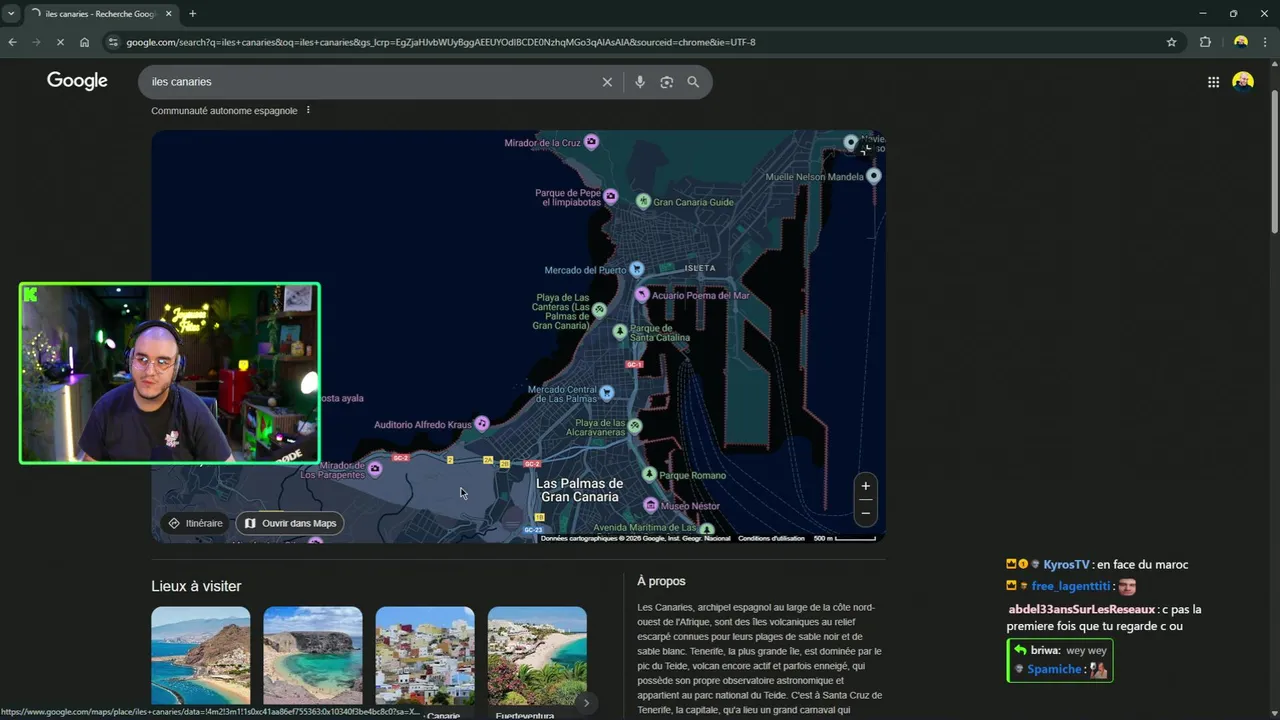This screenshot has height=720, width=1280.
Task: Click the Mercado del Puerto pin
Action: coord(636,269)
